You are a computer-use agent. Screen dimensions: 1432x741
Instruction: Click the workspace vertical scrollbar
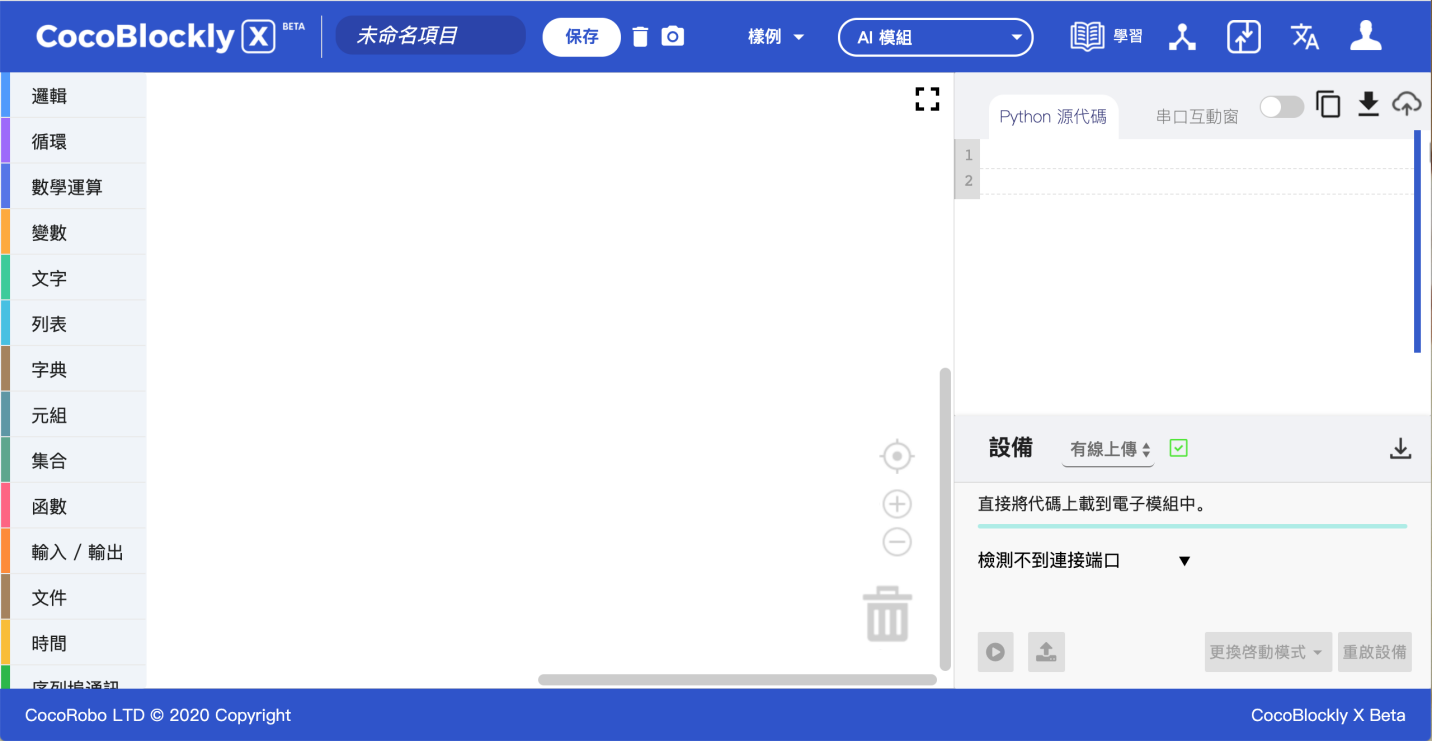[x=945, y=519]
